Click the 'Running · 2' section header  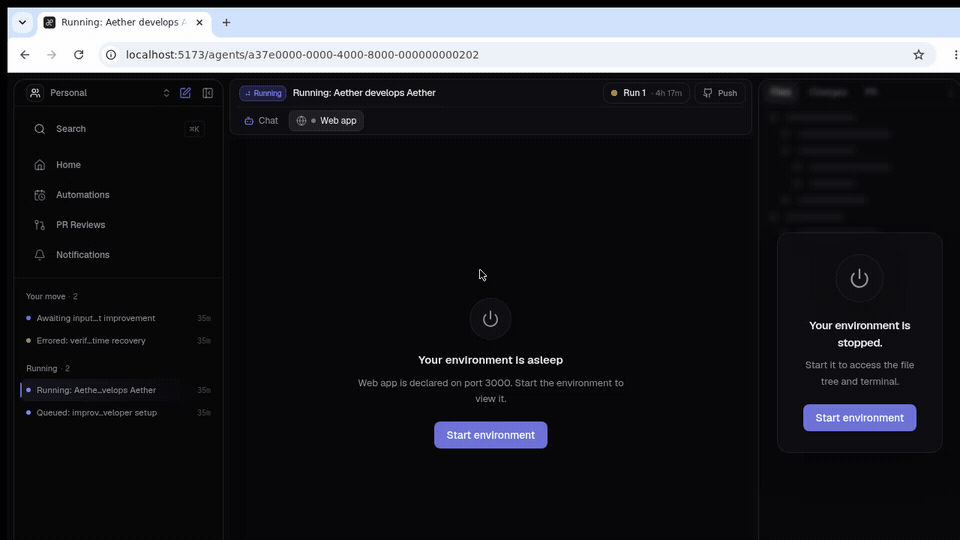(48, 368)
